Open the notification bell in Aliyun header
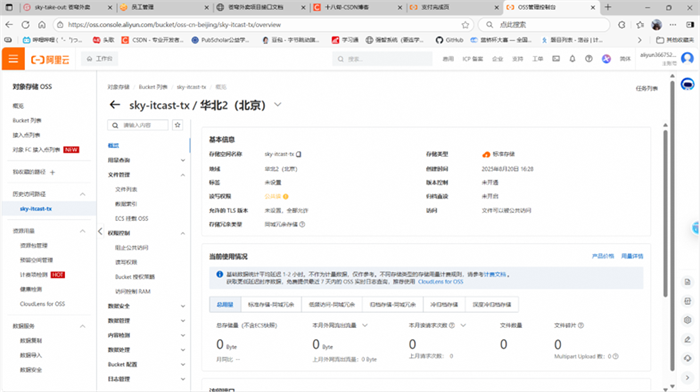 572,59
